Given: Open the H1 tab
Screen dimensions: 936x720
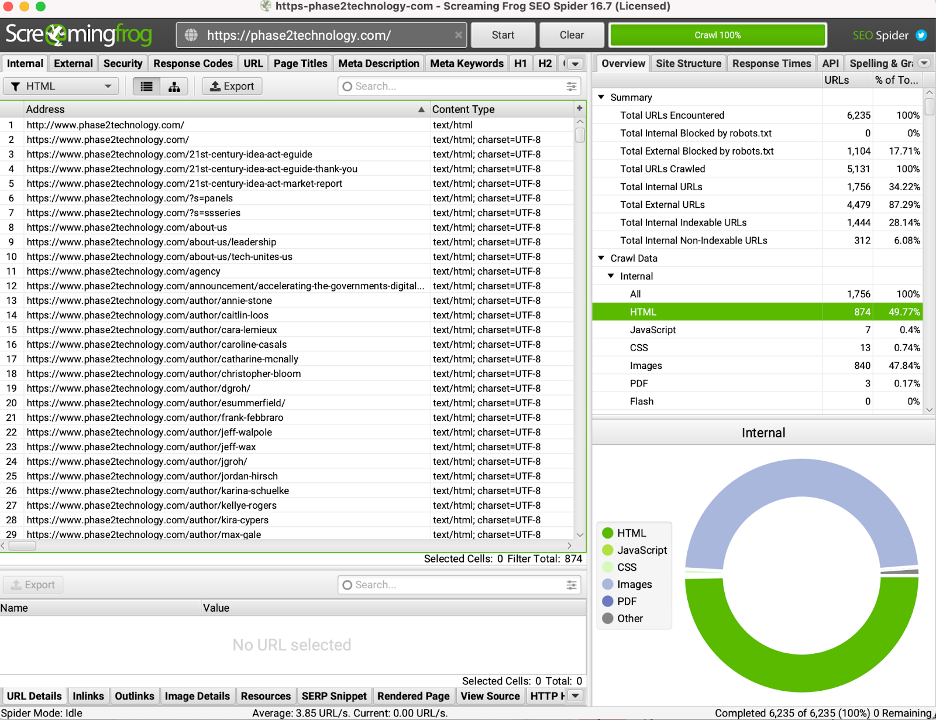Looking at the screenshot, I should click(521, 63).
